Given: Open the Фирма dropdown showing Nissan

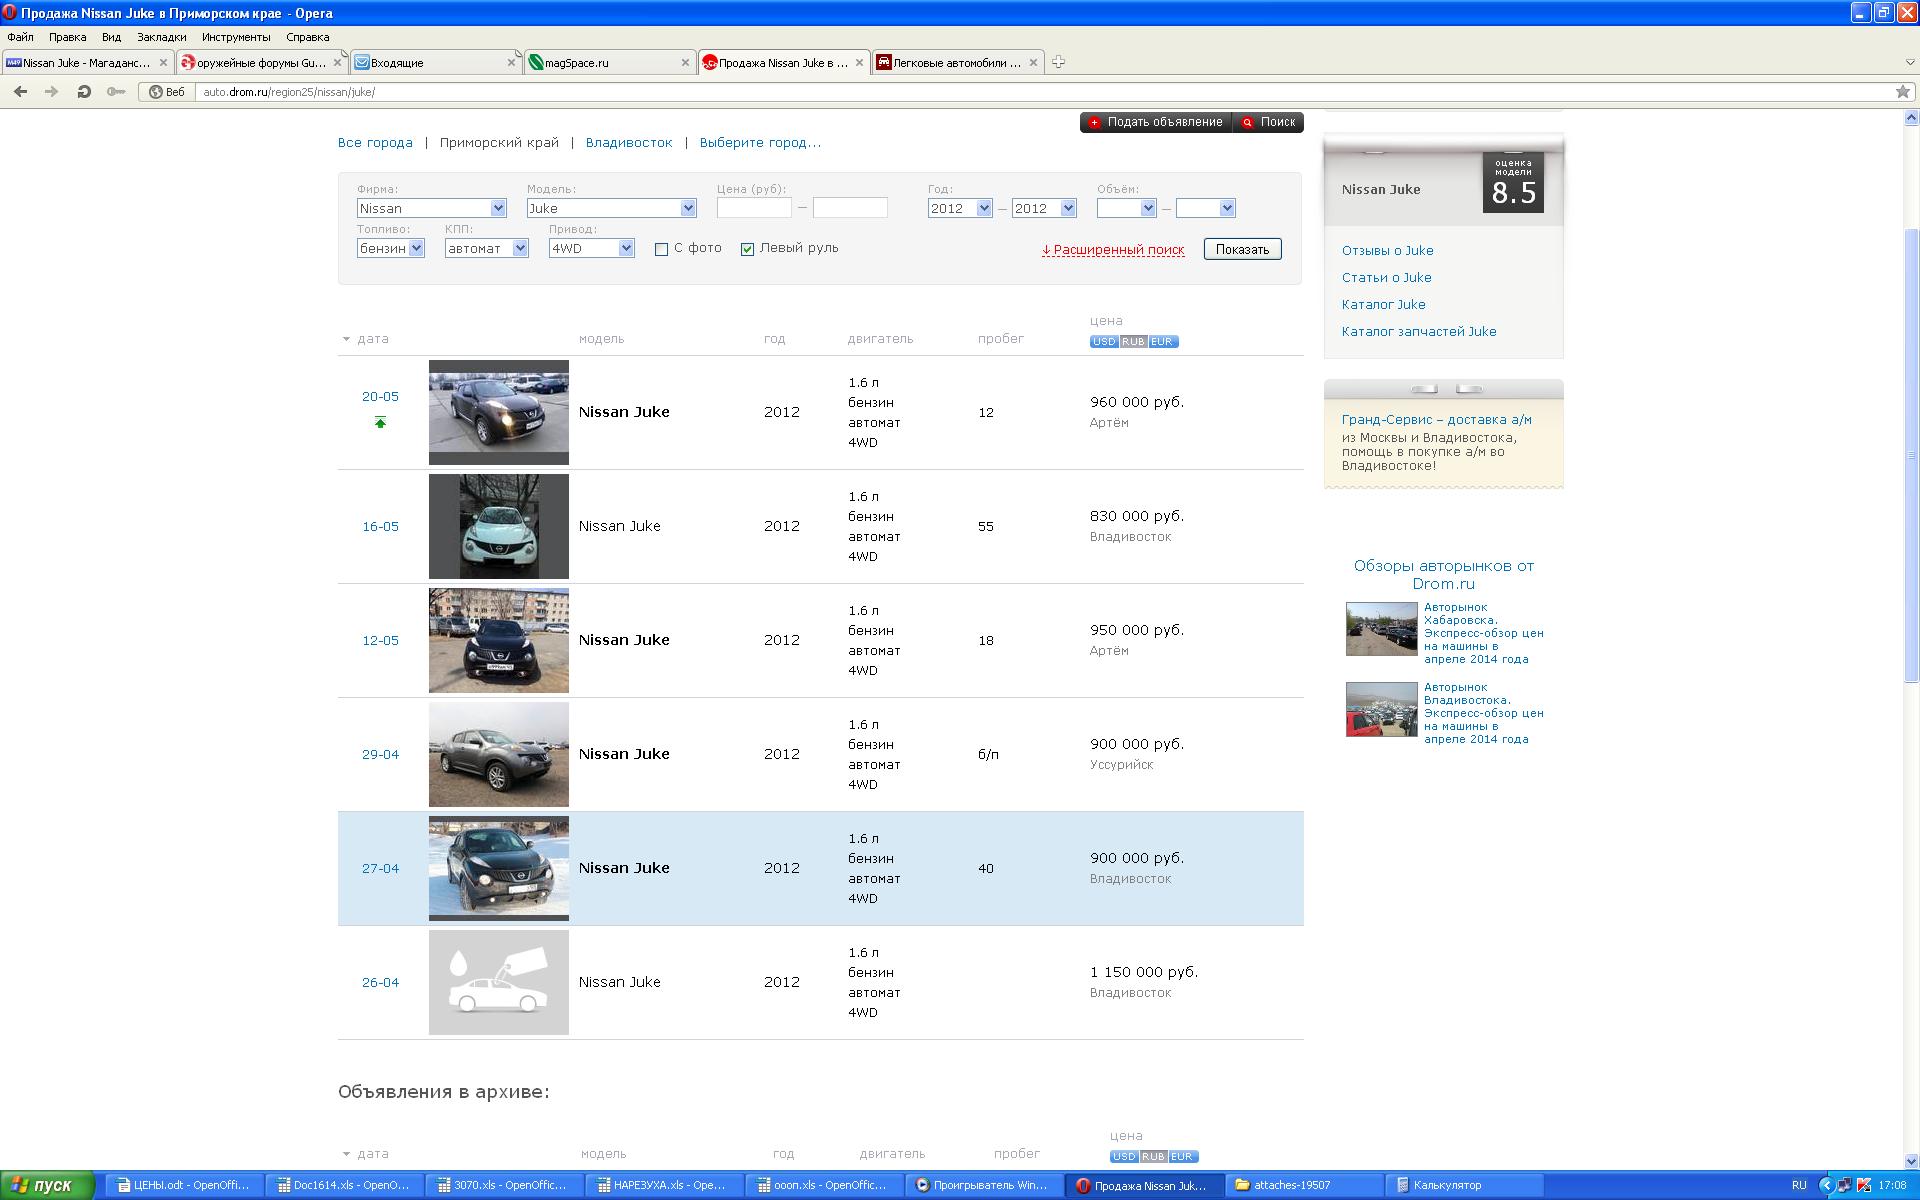Looking at the screenshot, I should [431, 208].
